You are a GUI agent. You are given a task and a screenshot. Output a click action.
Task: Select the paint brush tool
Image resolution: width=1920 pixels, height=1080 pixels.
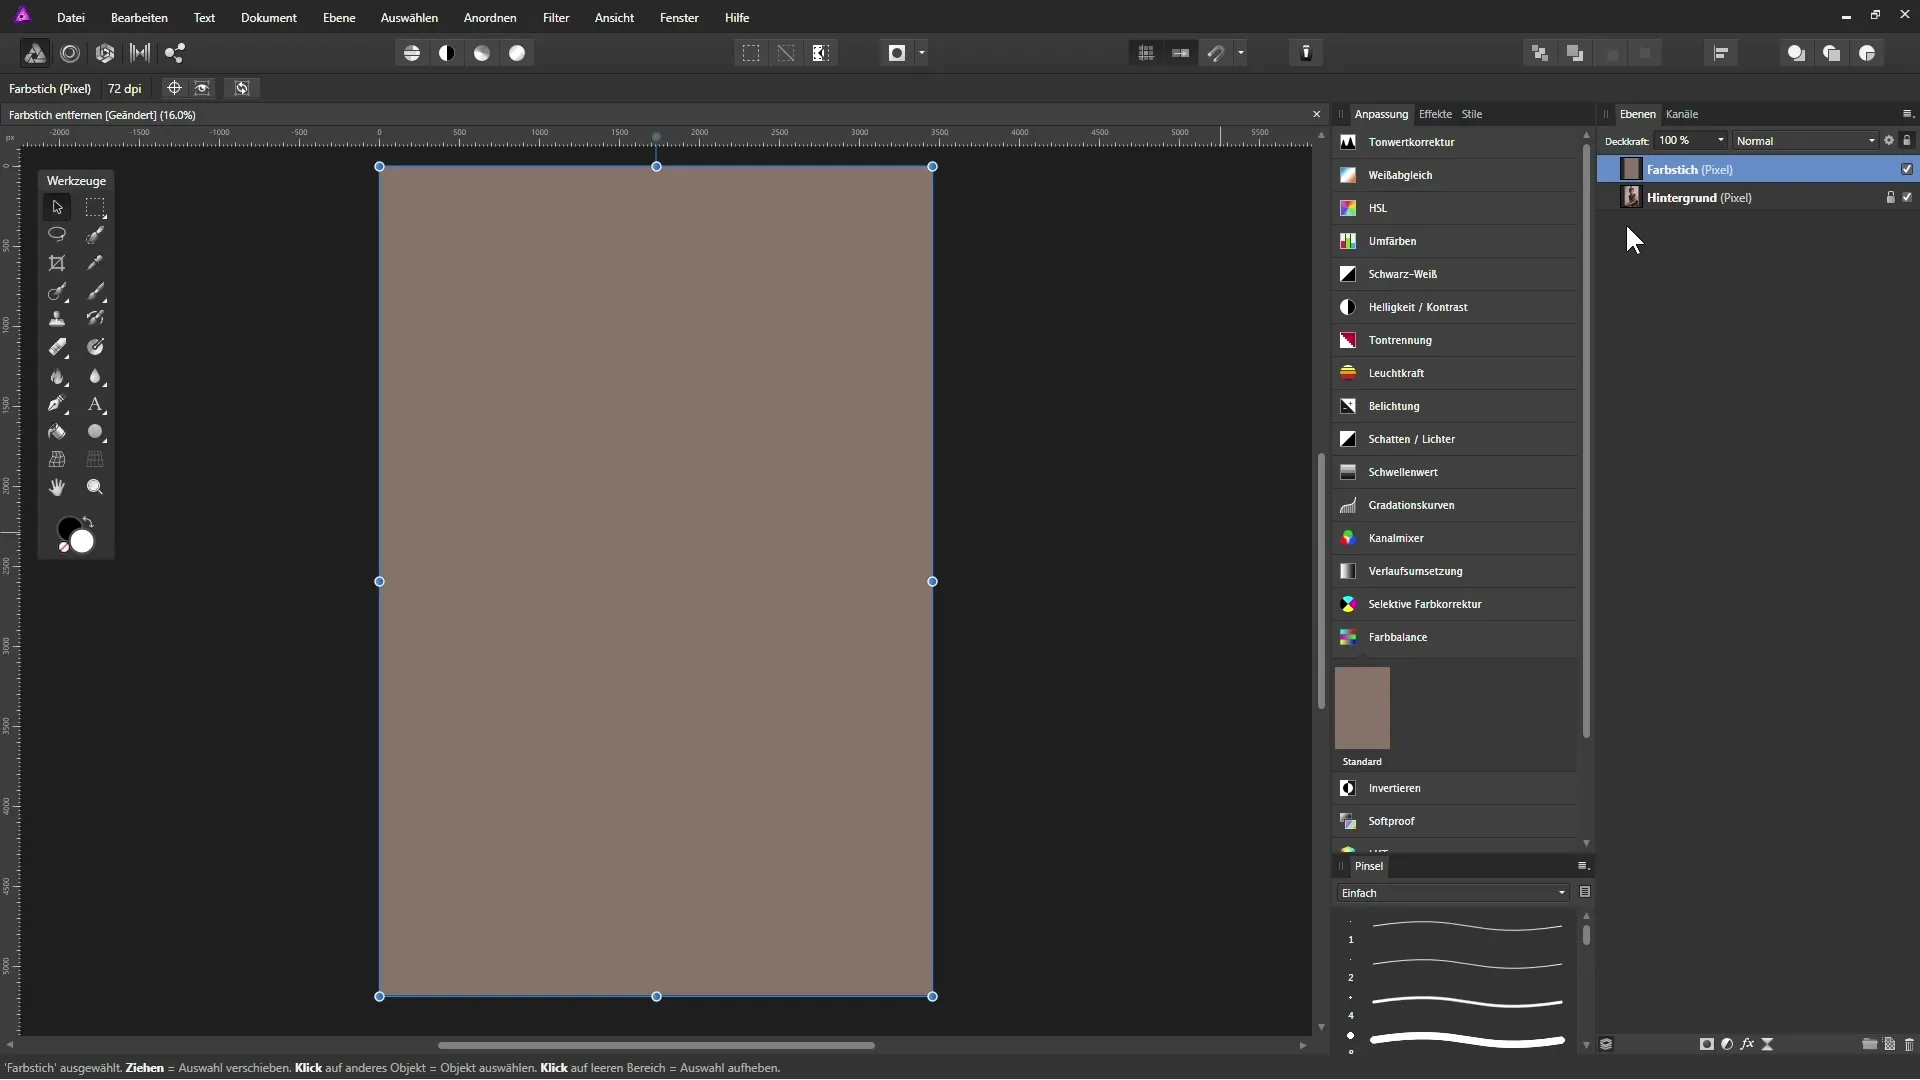[95, 291]
